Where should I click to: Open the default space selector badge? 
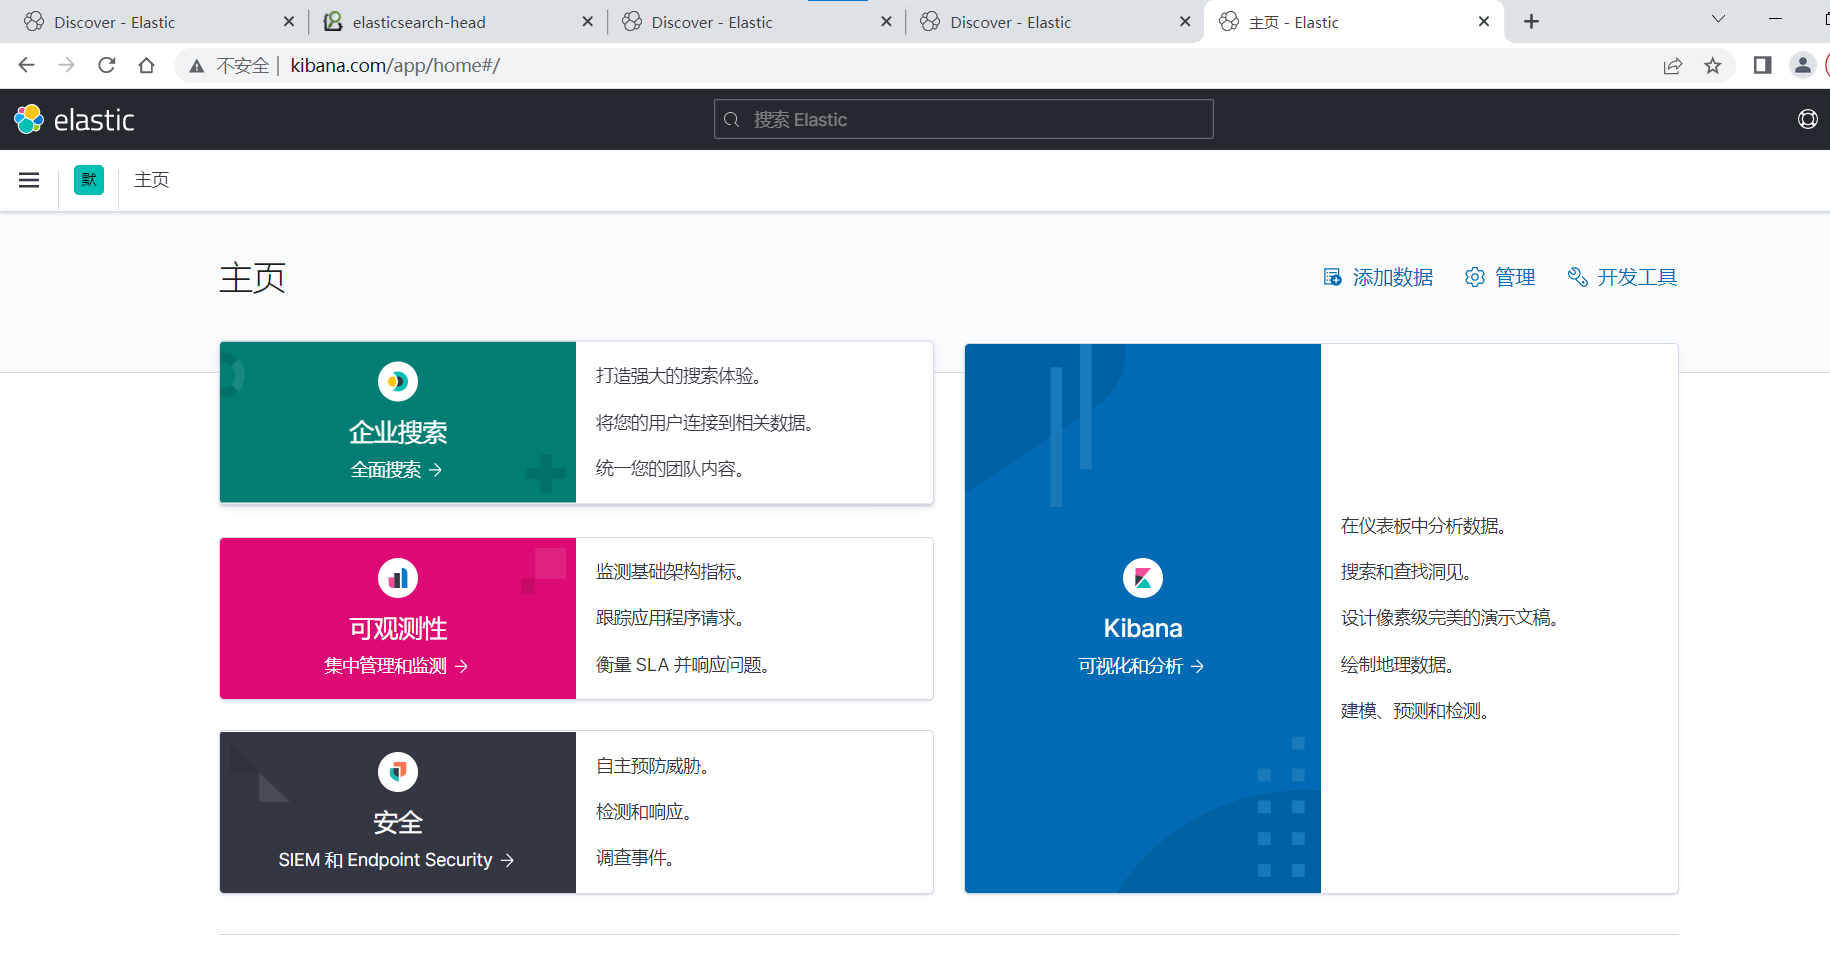point(89,180)
